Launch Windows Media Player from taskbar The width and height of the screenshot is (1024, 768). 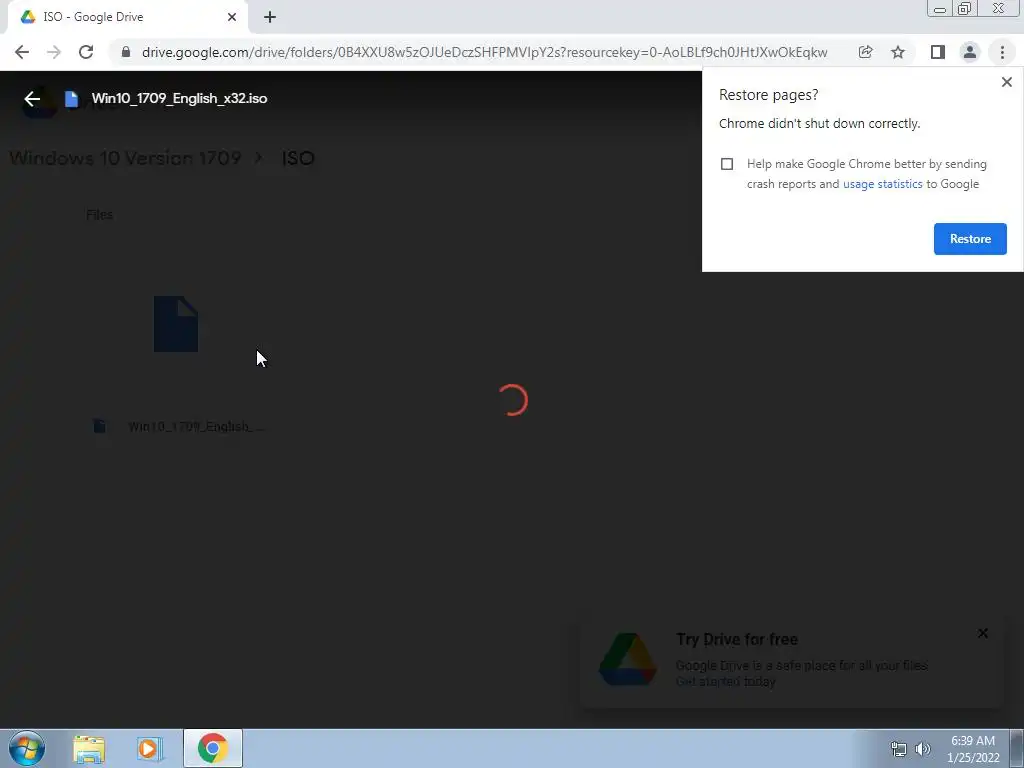tap(150, 749)
